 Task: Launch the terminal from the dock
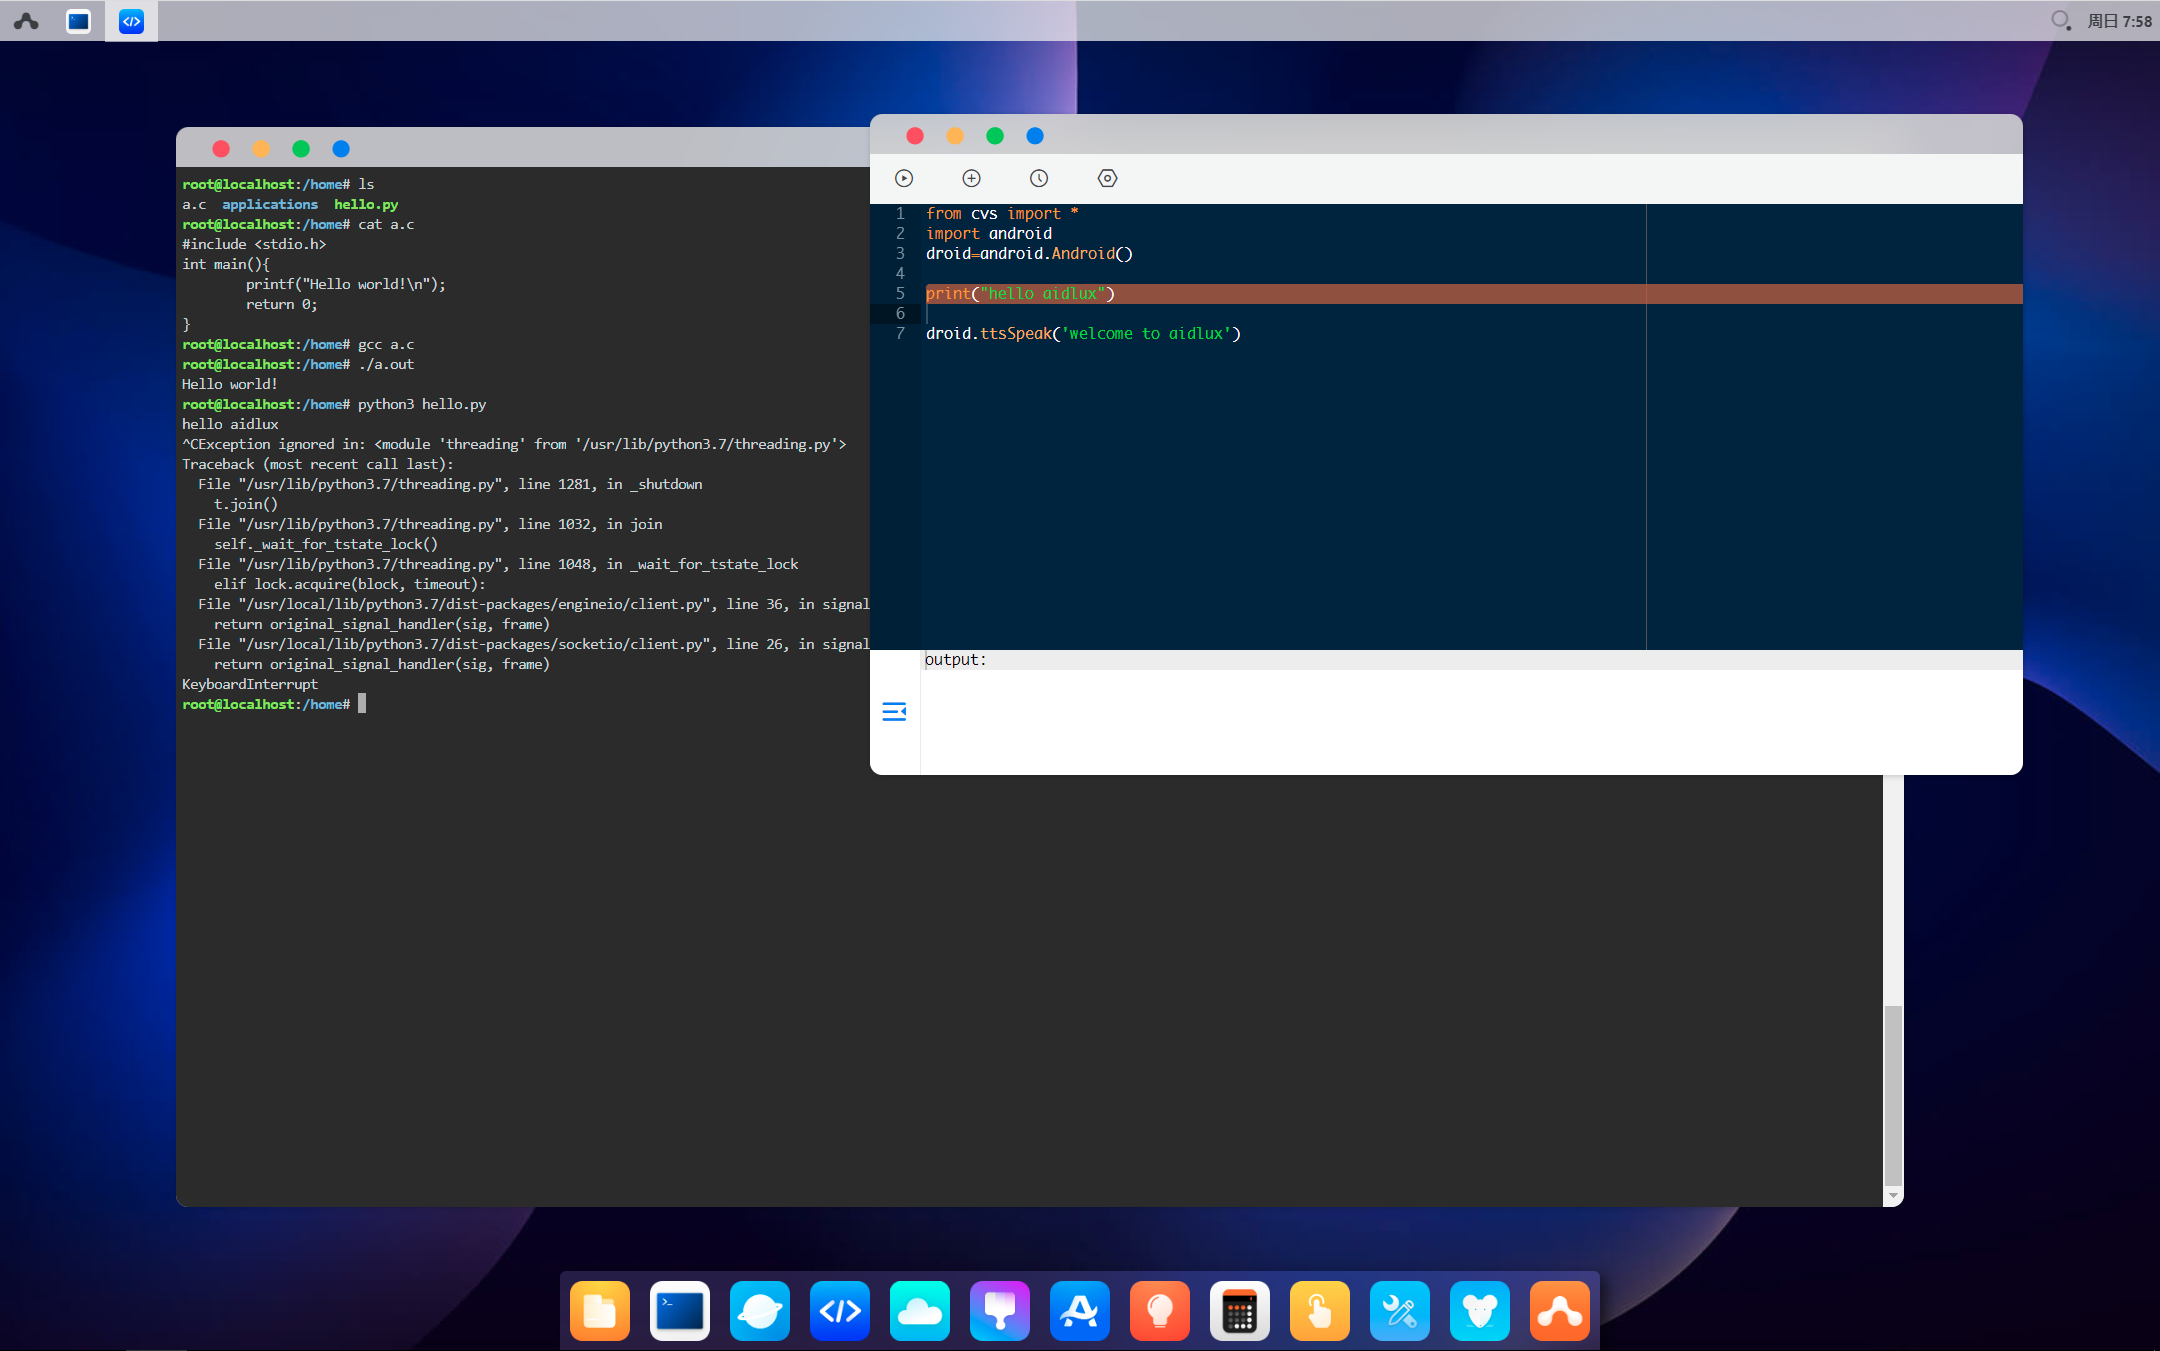[680, 1310]
